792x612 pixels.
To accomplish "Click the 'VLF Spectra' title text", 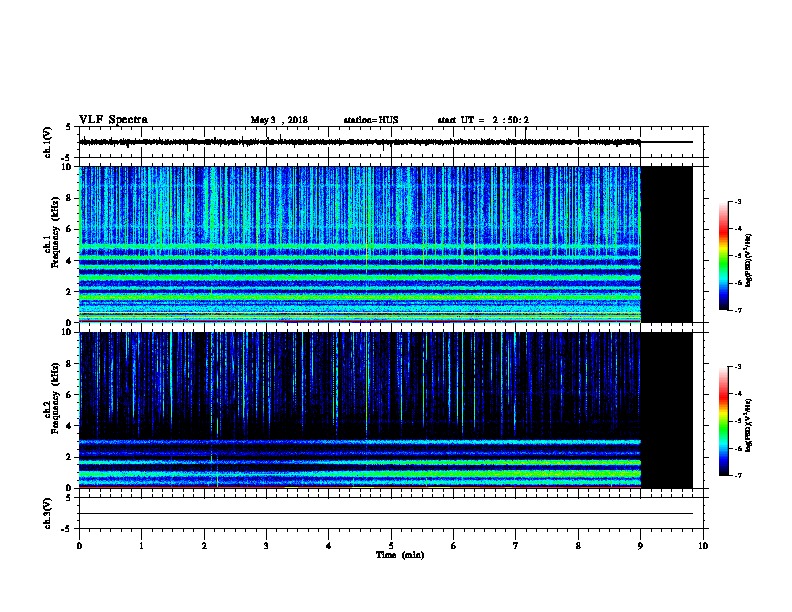I will (x=113, y=120).
